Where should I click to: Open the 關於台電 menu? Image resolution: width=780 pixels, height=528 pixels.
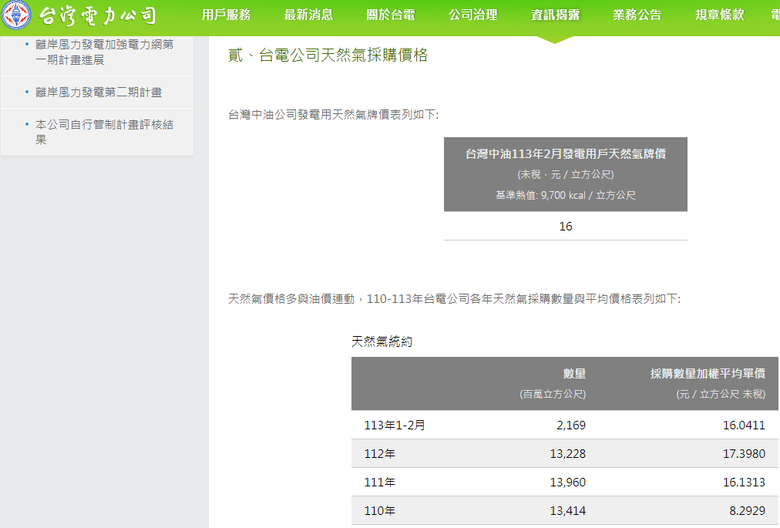[x=390, y=15]
